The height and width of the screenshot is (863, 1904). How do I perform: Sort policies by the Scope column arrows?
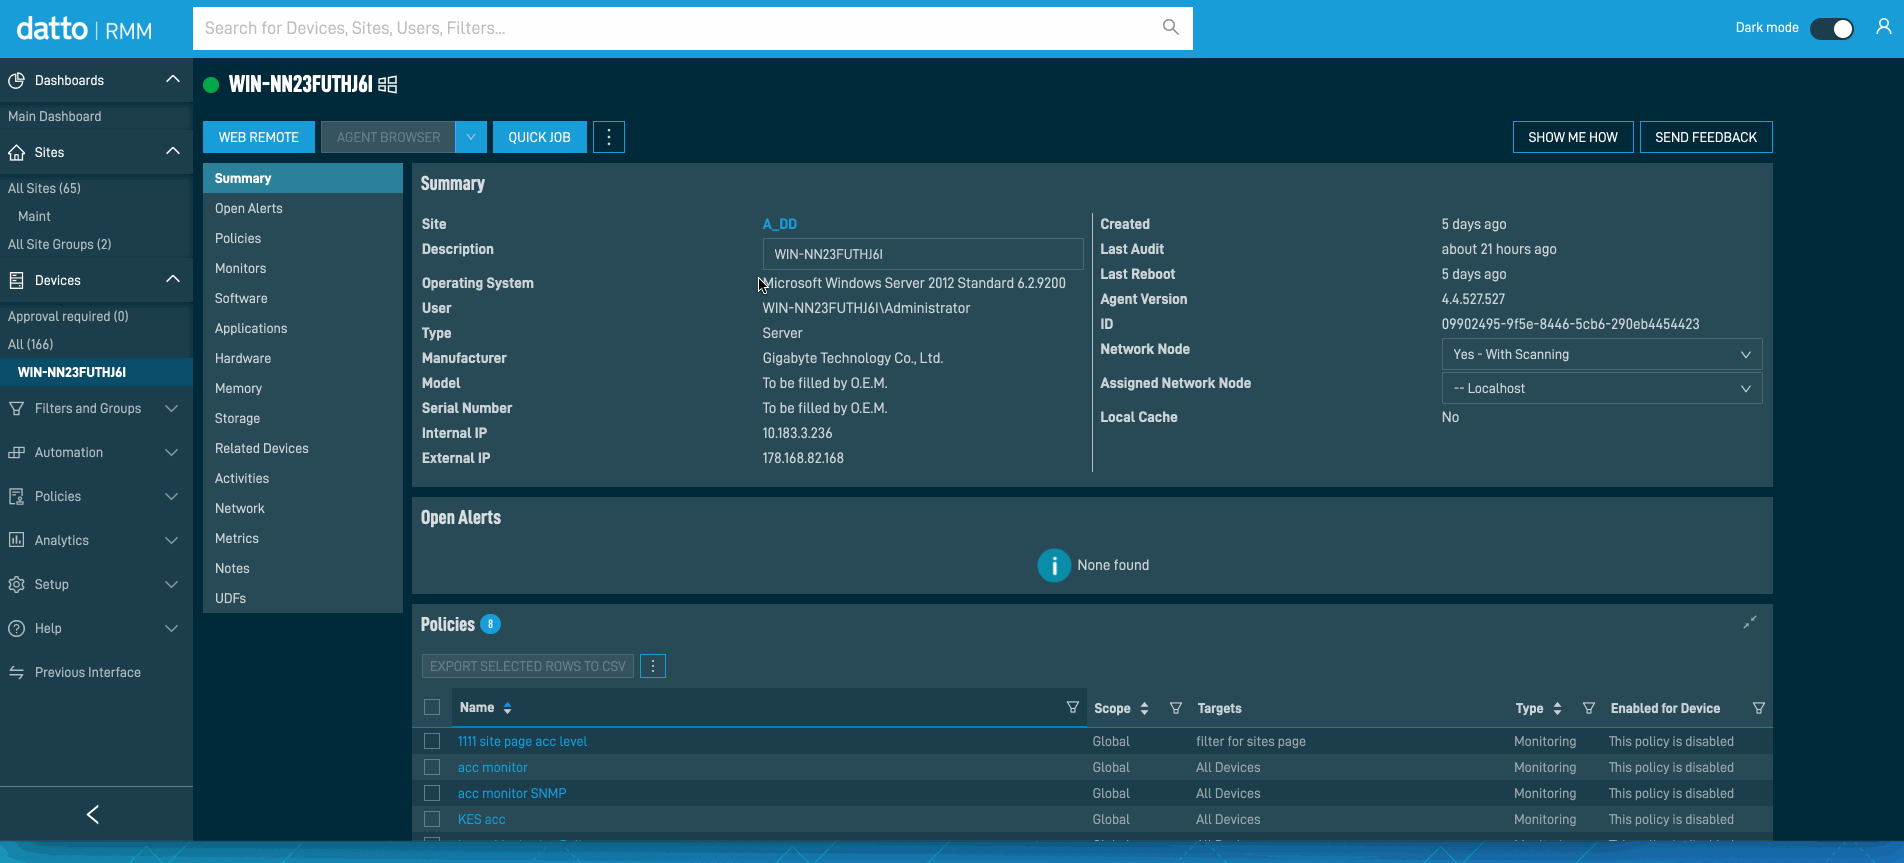pos(1144,708)
